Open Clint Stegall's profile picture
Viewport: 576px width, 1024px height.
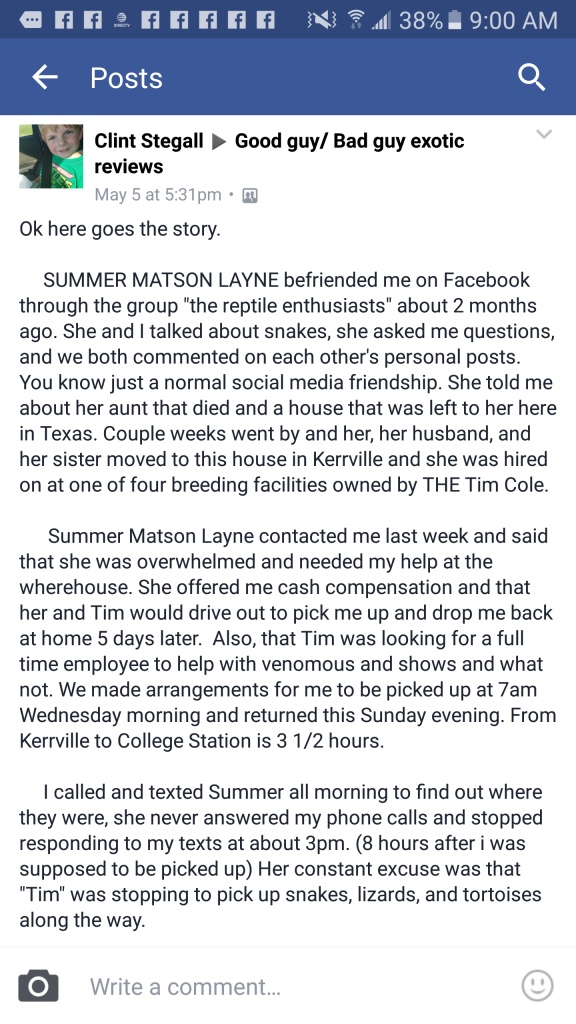pos(51,156)
